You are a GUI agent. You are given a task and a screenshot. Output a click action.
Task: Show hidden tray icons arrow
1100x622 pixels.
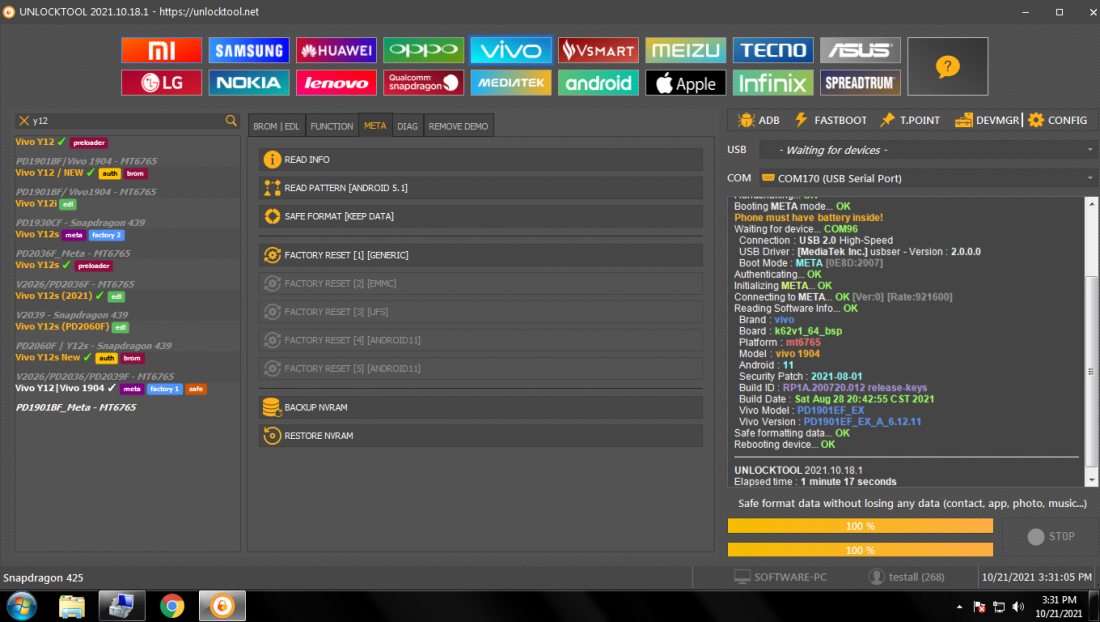(959, 607)
